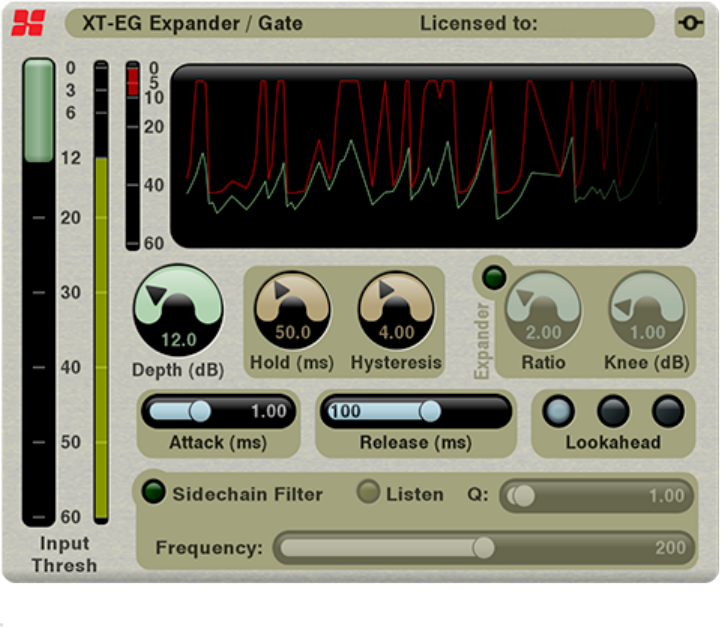The height and width of the screenshot is (627, 721).
Task: Click the Hysteresis knob showing 4.00
Action: tap(396, 310)
